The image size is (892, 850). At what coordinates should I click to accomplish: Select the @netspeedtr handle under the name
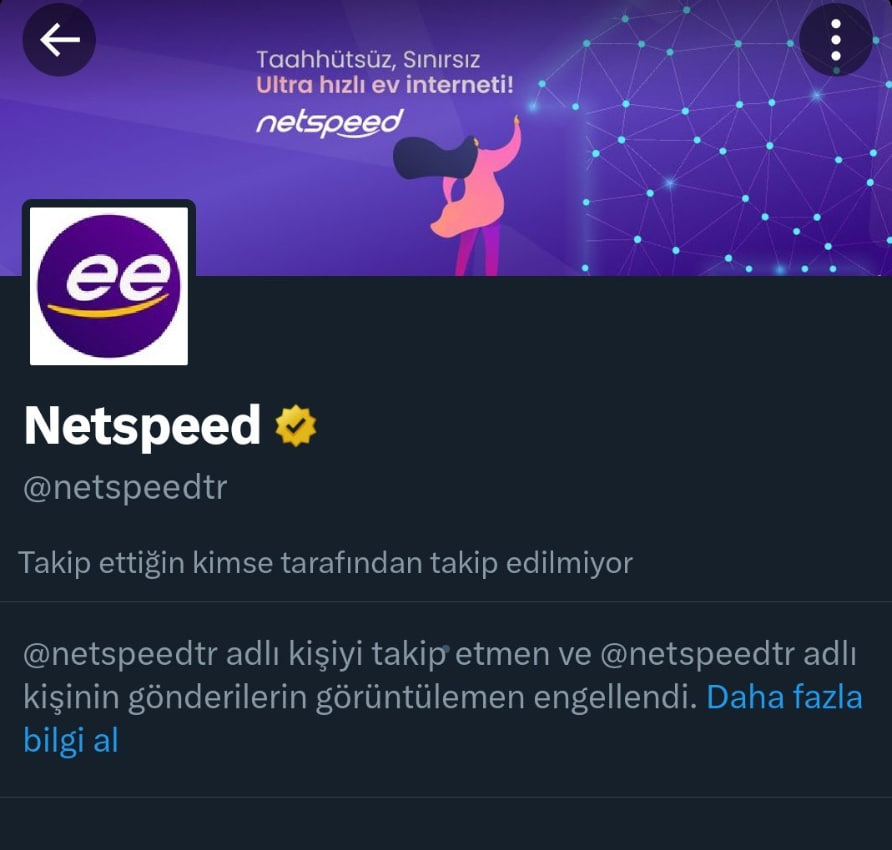click(x=125, y=488)
